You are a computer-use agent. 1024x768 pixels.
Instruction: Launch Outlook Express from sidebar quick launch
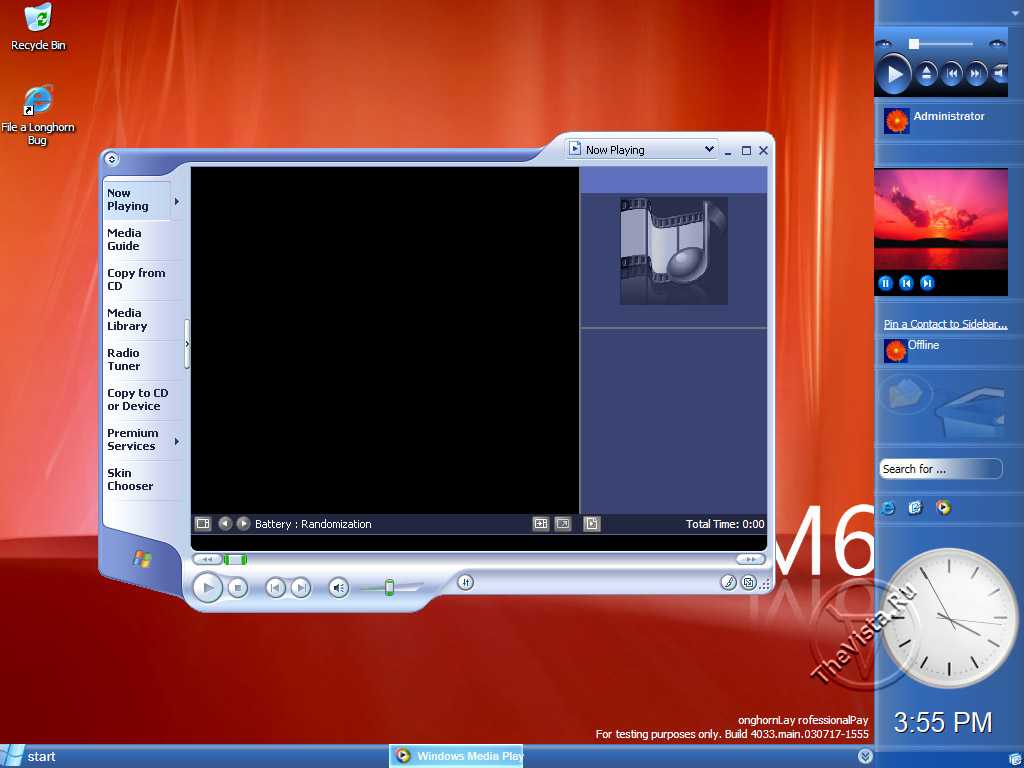click(x=915, y=507)
